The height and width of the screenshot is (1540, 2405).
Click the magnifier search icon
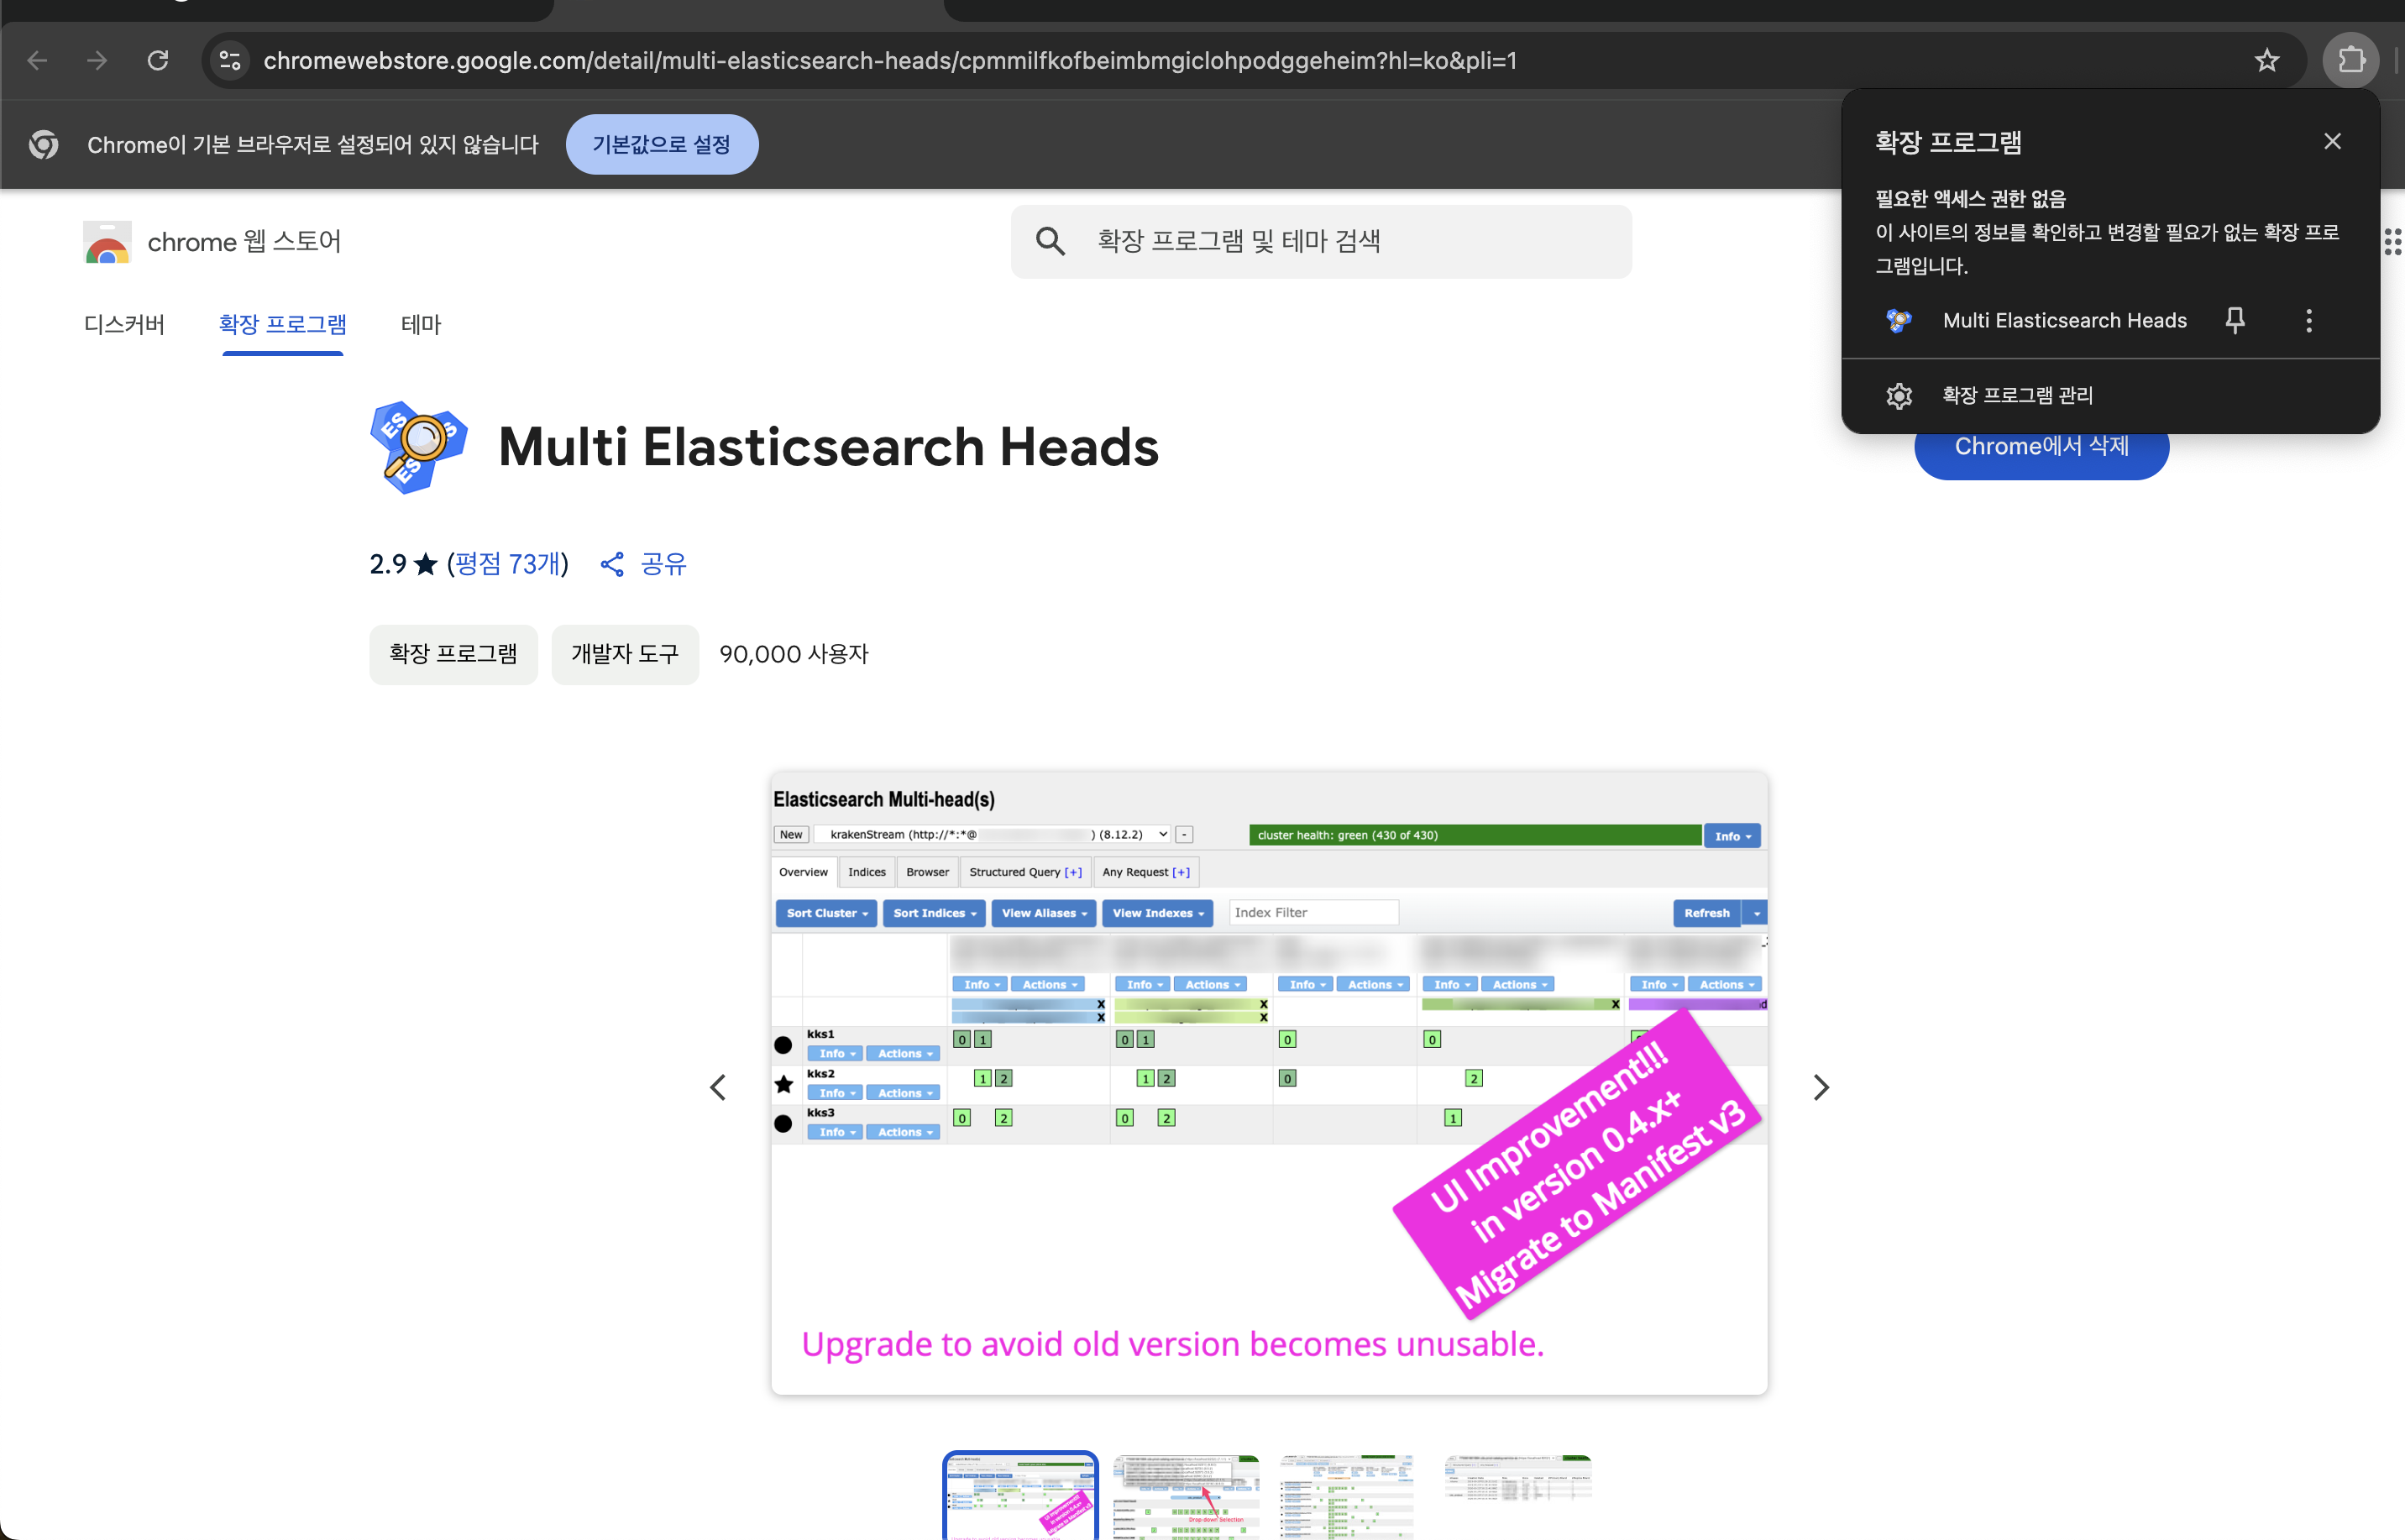1050,241
